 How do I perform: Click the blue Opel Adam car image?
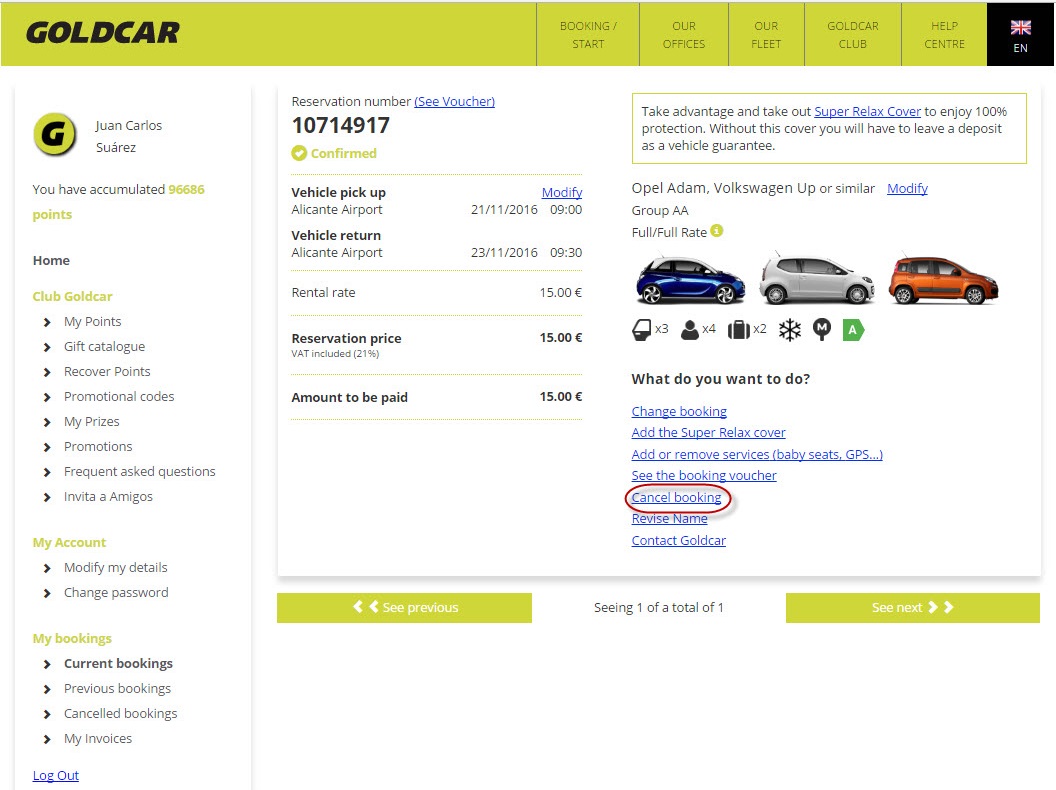click(x=690, y=279)
